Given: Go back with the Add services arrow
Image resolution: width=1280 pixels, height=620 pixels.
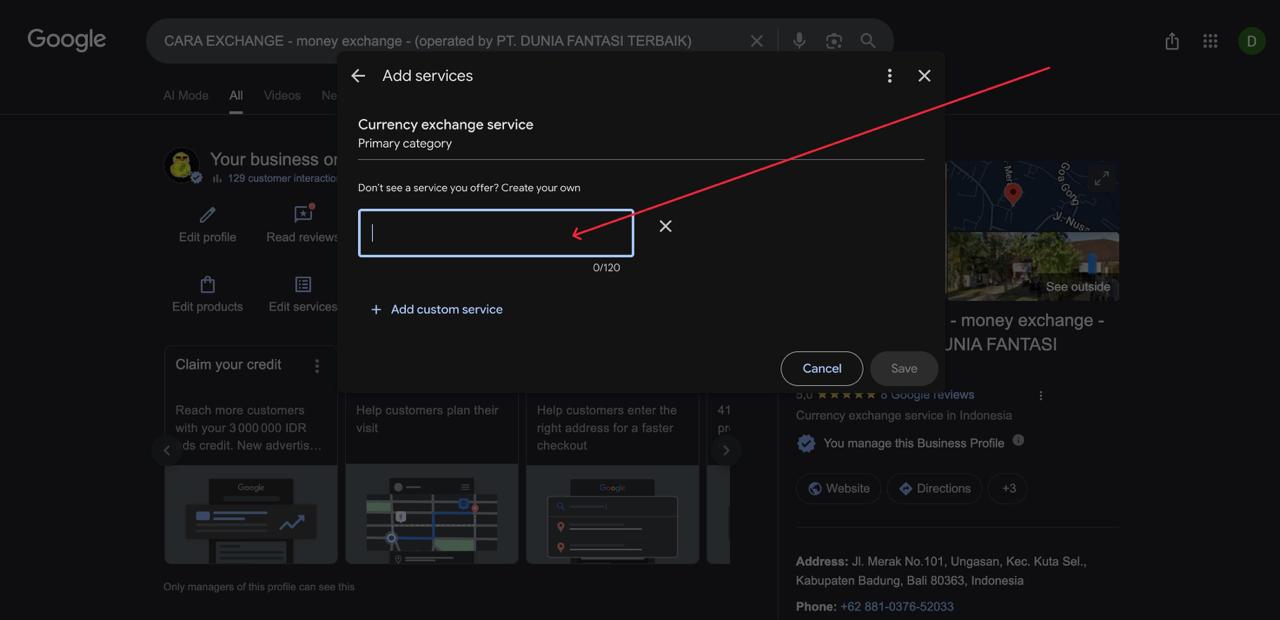Looking at the screenshot, I should [x=358, y=76].
